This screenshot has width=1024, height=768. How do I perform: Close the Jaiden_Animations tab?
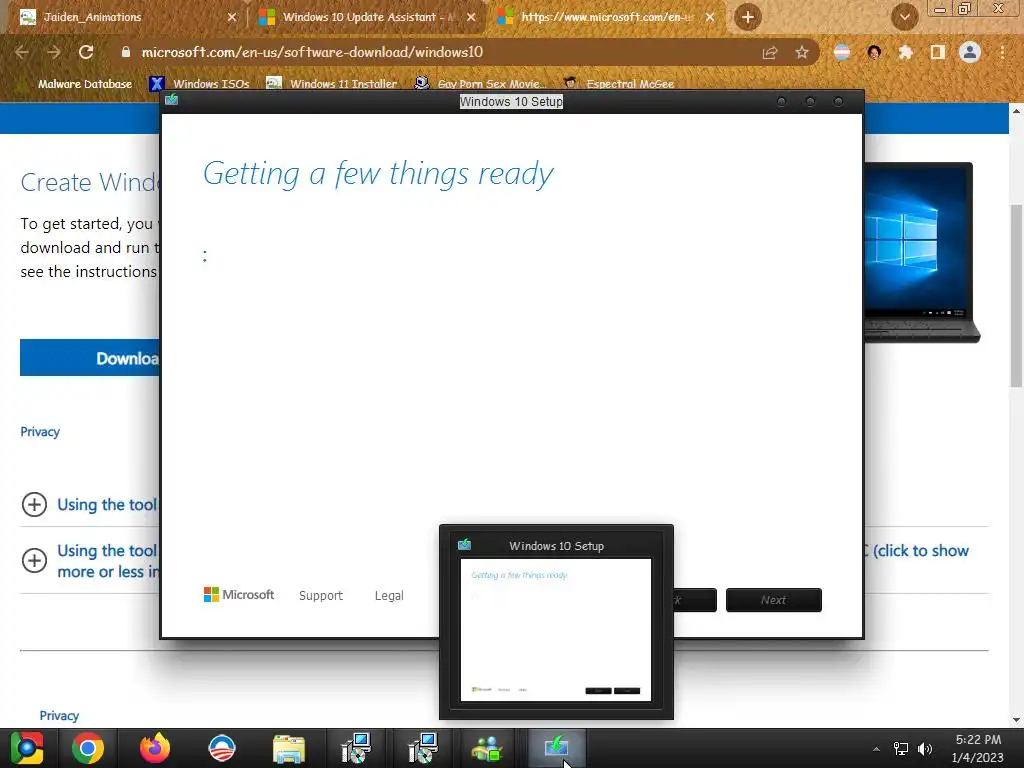232,18
